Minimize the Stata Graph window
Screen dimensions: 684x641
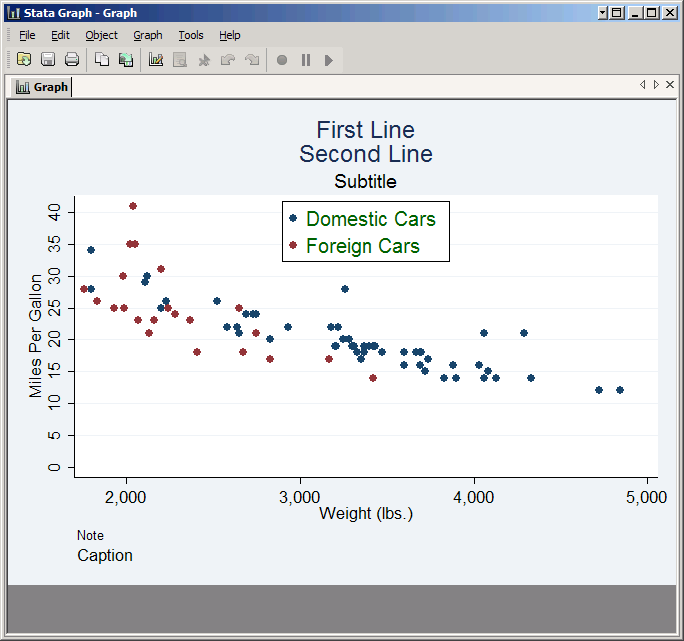(635, 13)
